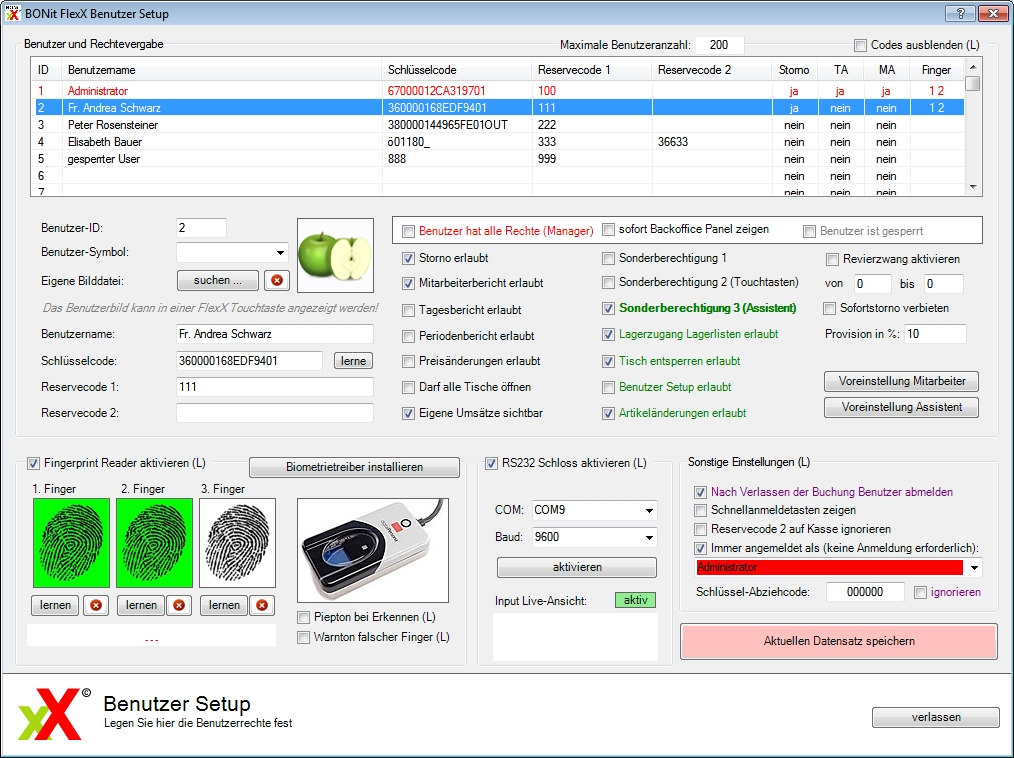The height and width of the screenshot is (758, 1014).
Task: Disable RS232 Schloss aktivieren (L)
Action: 491,464
